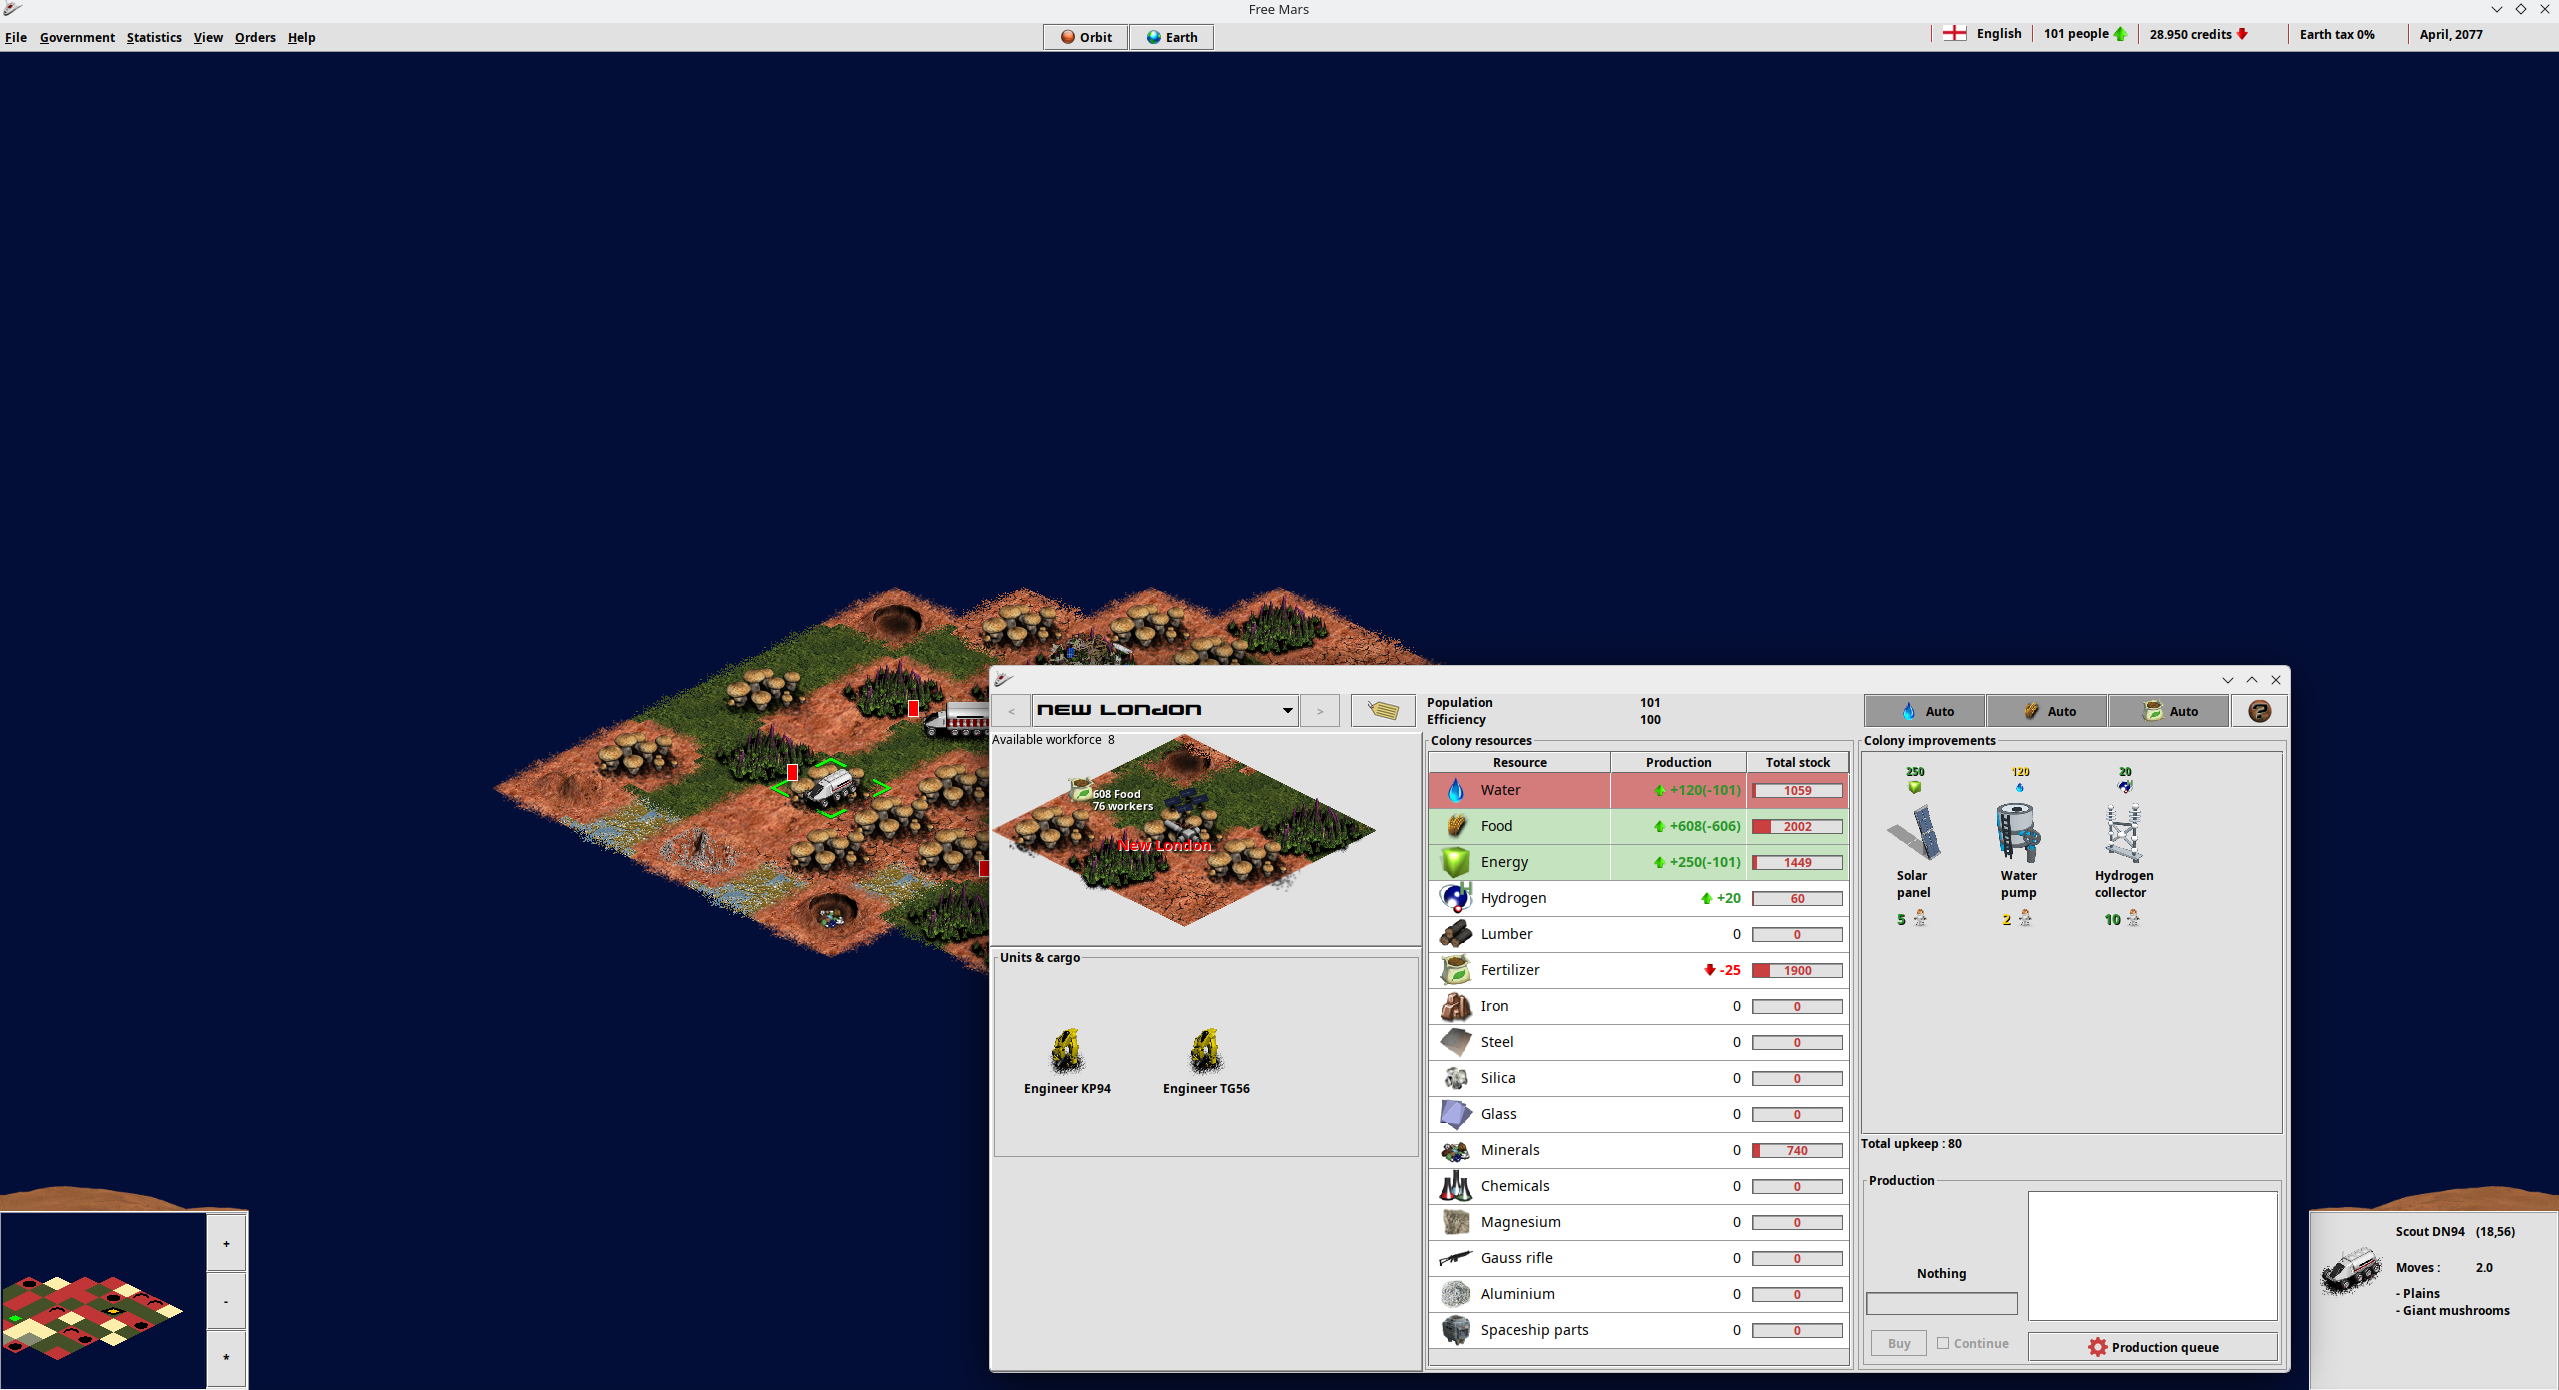Go to next colony with arrow button
The image size is (2559, 1390).
point(1320,711)
